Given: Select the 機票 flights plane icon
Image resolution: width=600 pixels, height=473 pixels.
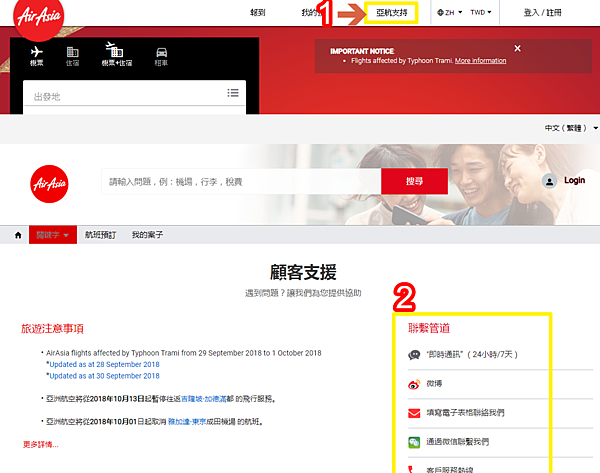Looking at the screenshot, I should tap(37, 51).
